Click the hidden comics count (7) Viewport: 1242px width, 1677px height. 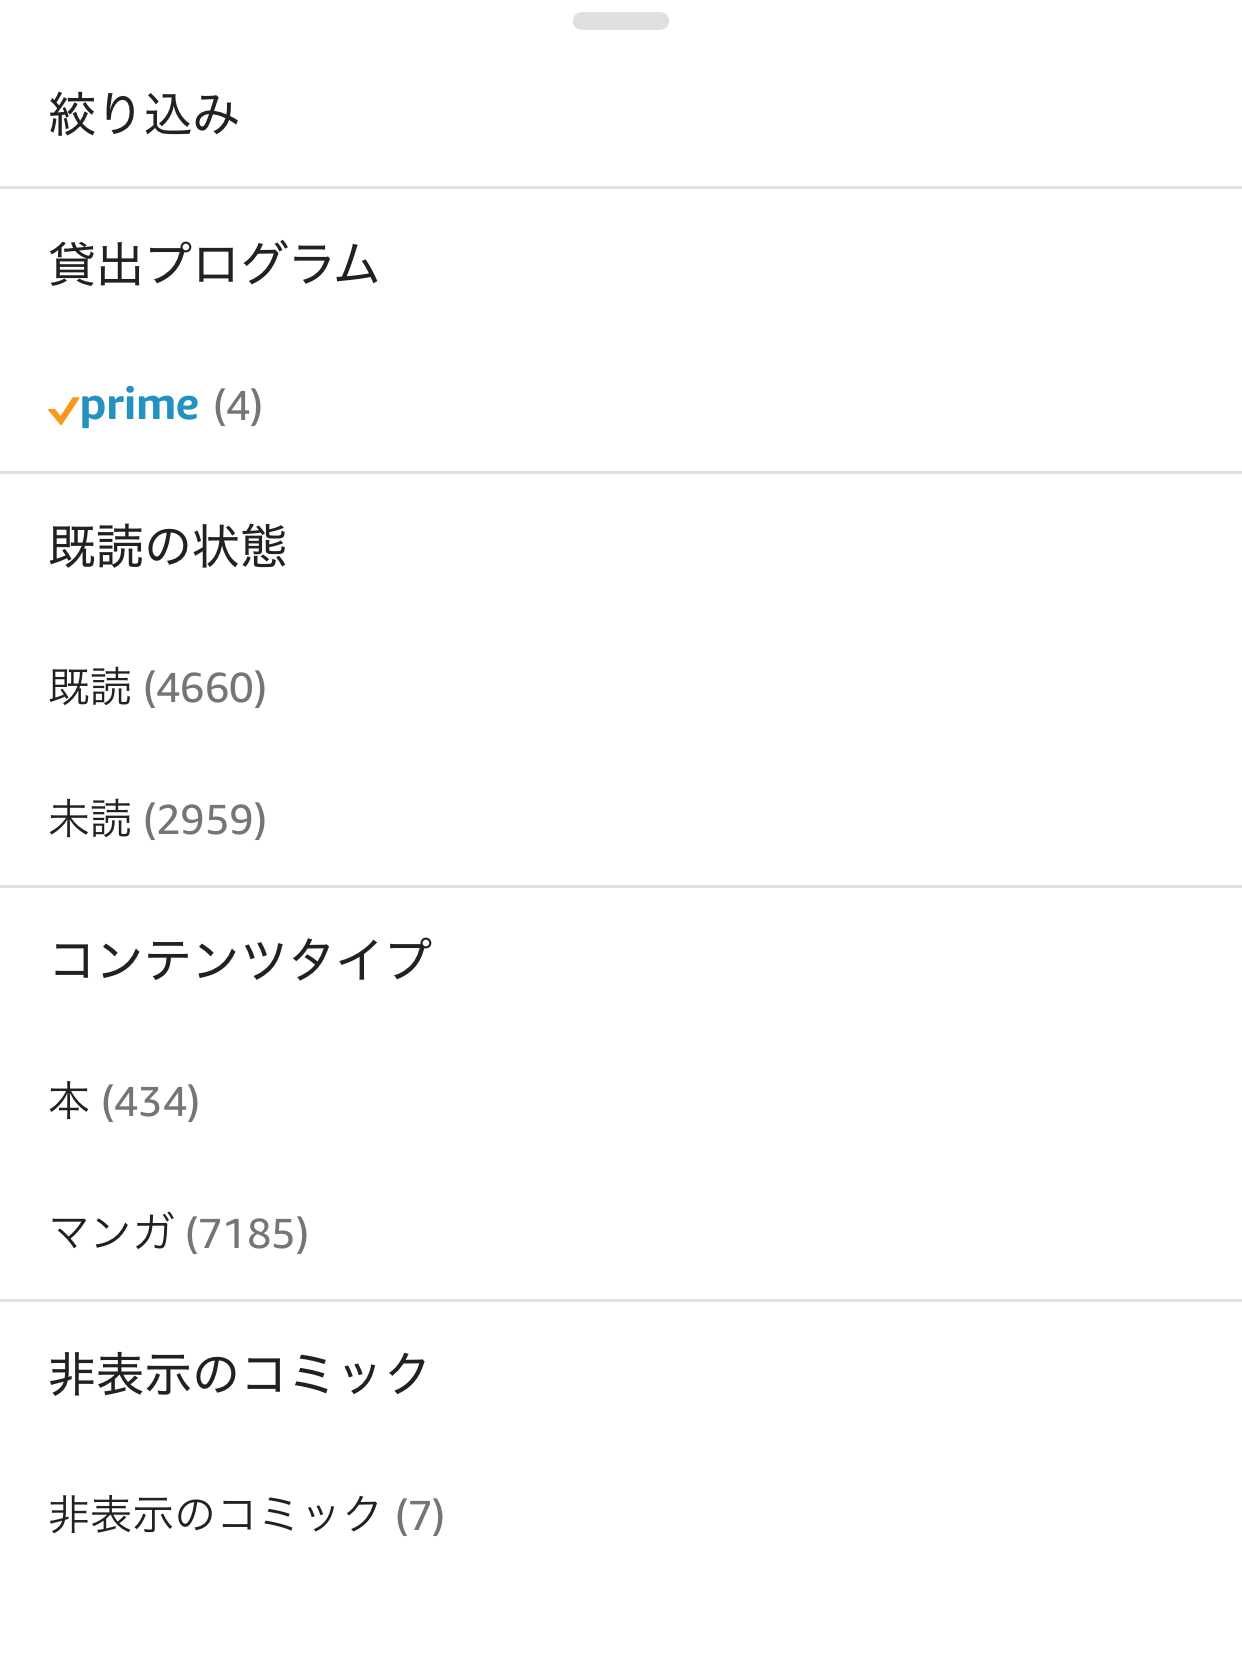click(x=420, y=1516)
